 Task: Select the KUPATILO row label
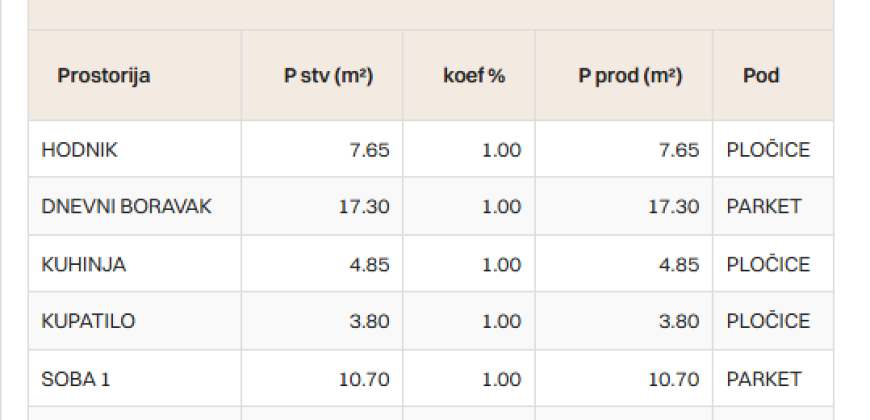click(88, 321)
